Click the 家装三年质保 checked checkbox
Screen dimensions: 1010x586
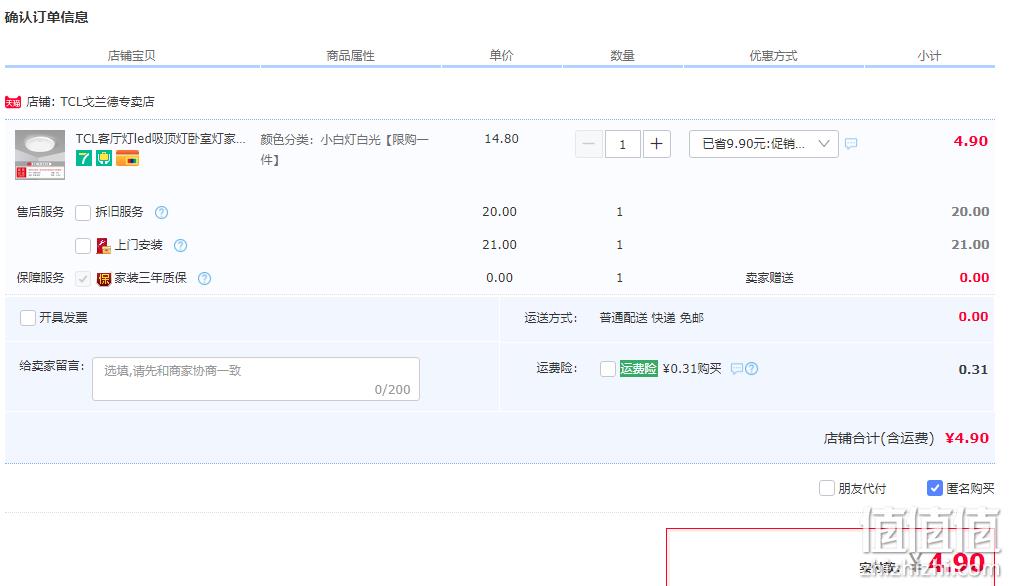82,278
